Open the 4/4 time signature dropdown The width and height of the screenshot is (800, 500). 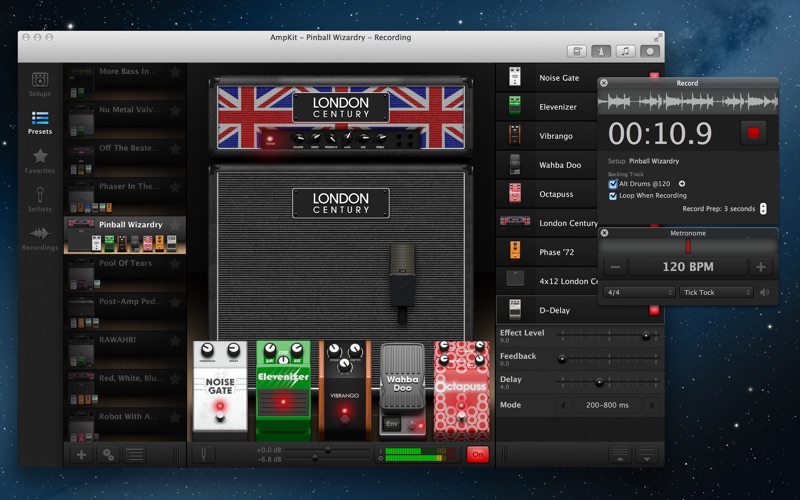point(639,293)
